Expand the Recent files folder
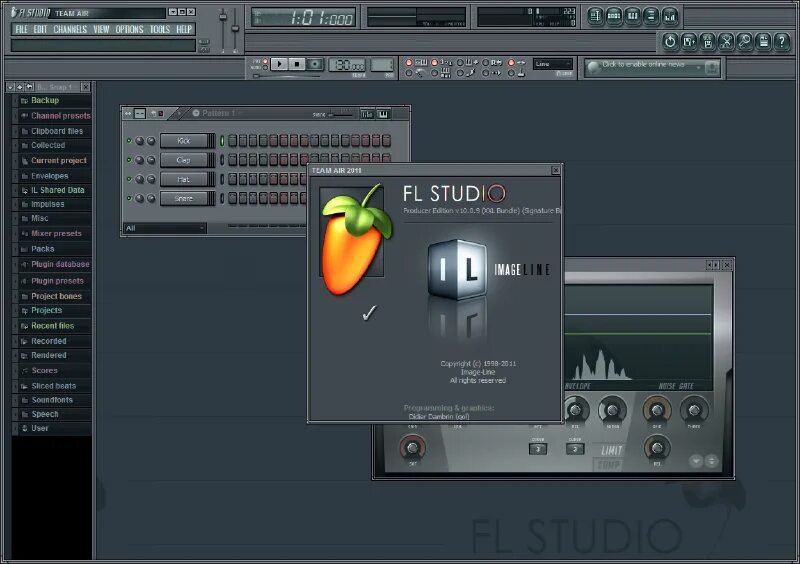 (x=51, y=326)
